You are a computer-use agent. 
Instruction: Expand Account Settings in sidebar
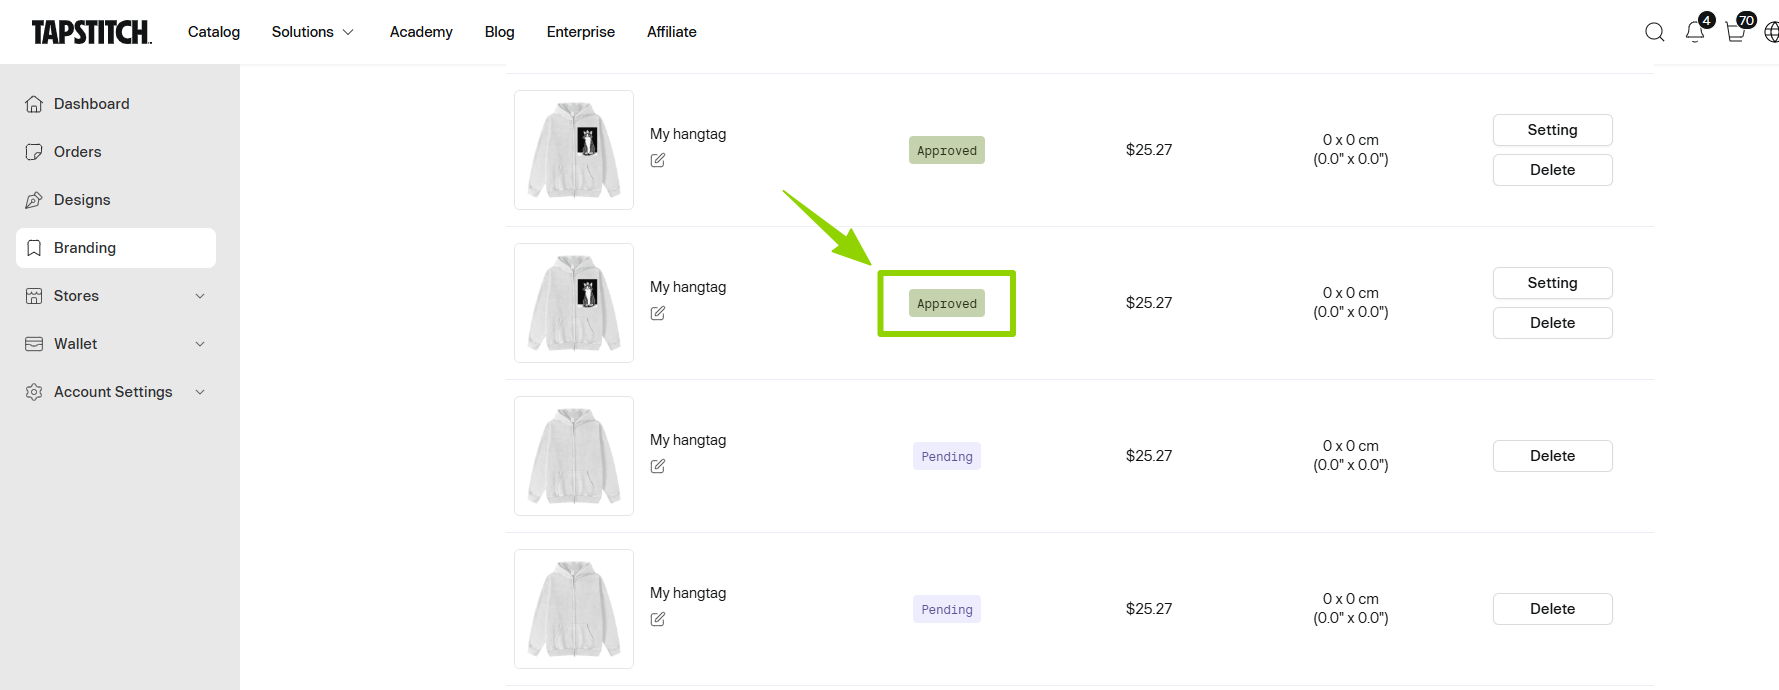pyautogui.click(x=116, y=392)
